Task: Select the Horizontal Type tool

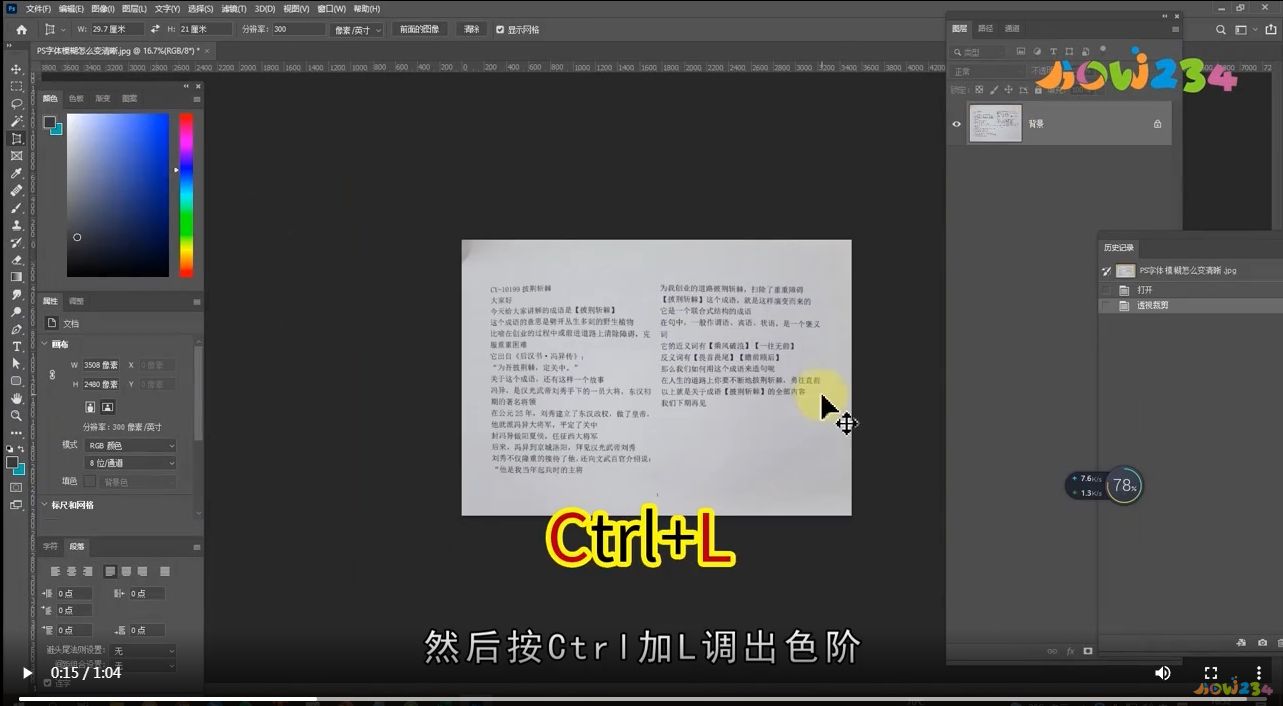Action: [x=16, y=346]
